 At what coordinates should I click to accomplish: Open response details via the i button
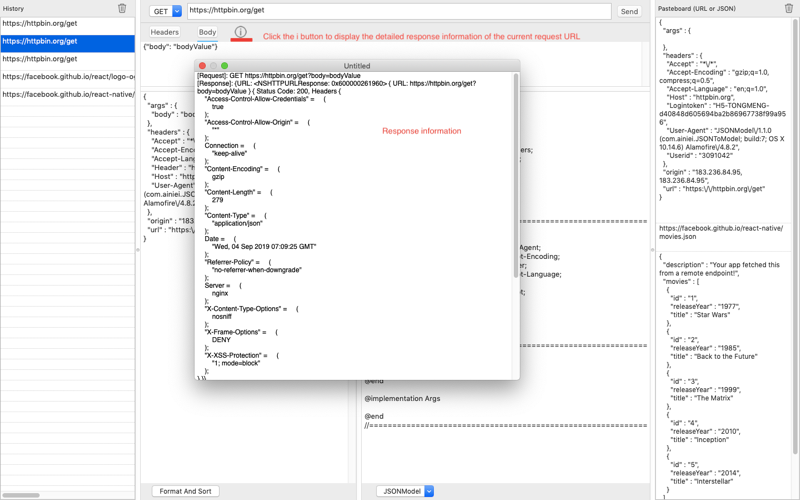click(241, 32)
